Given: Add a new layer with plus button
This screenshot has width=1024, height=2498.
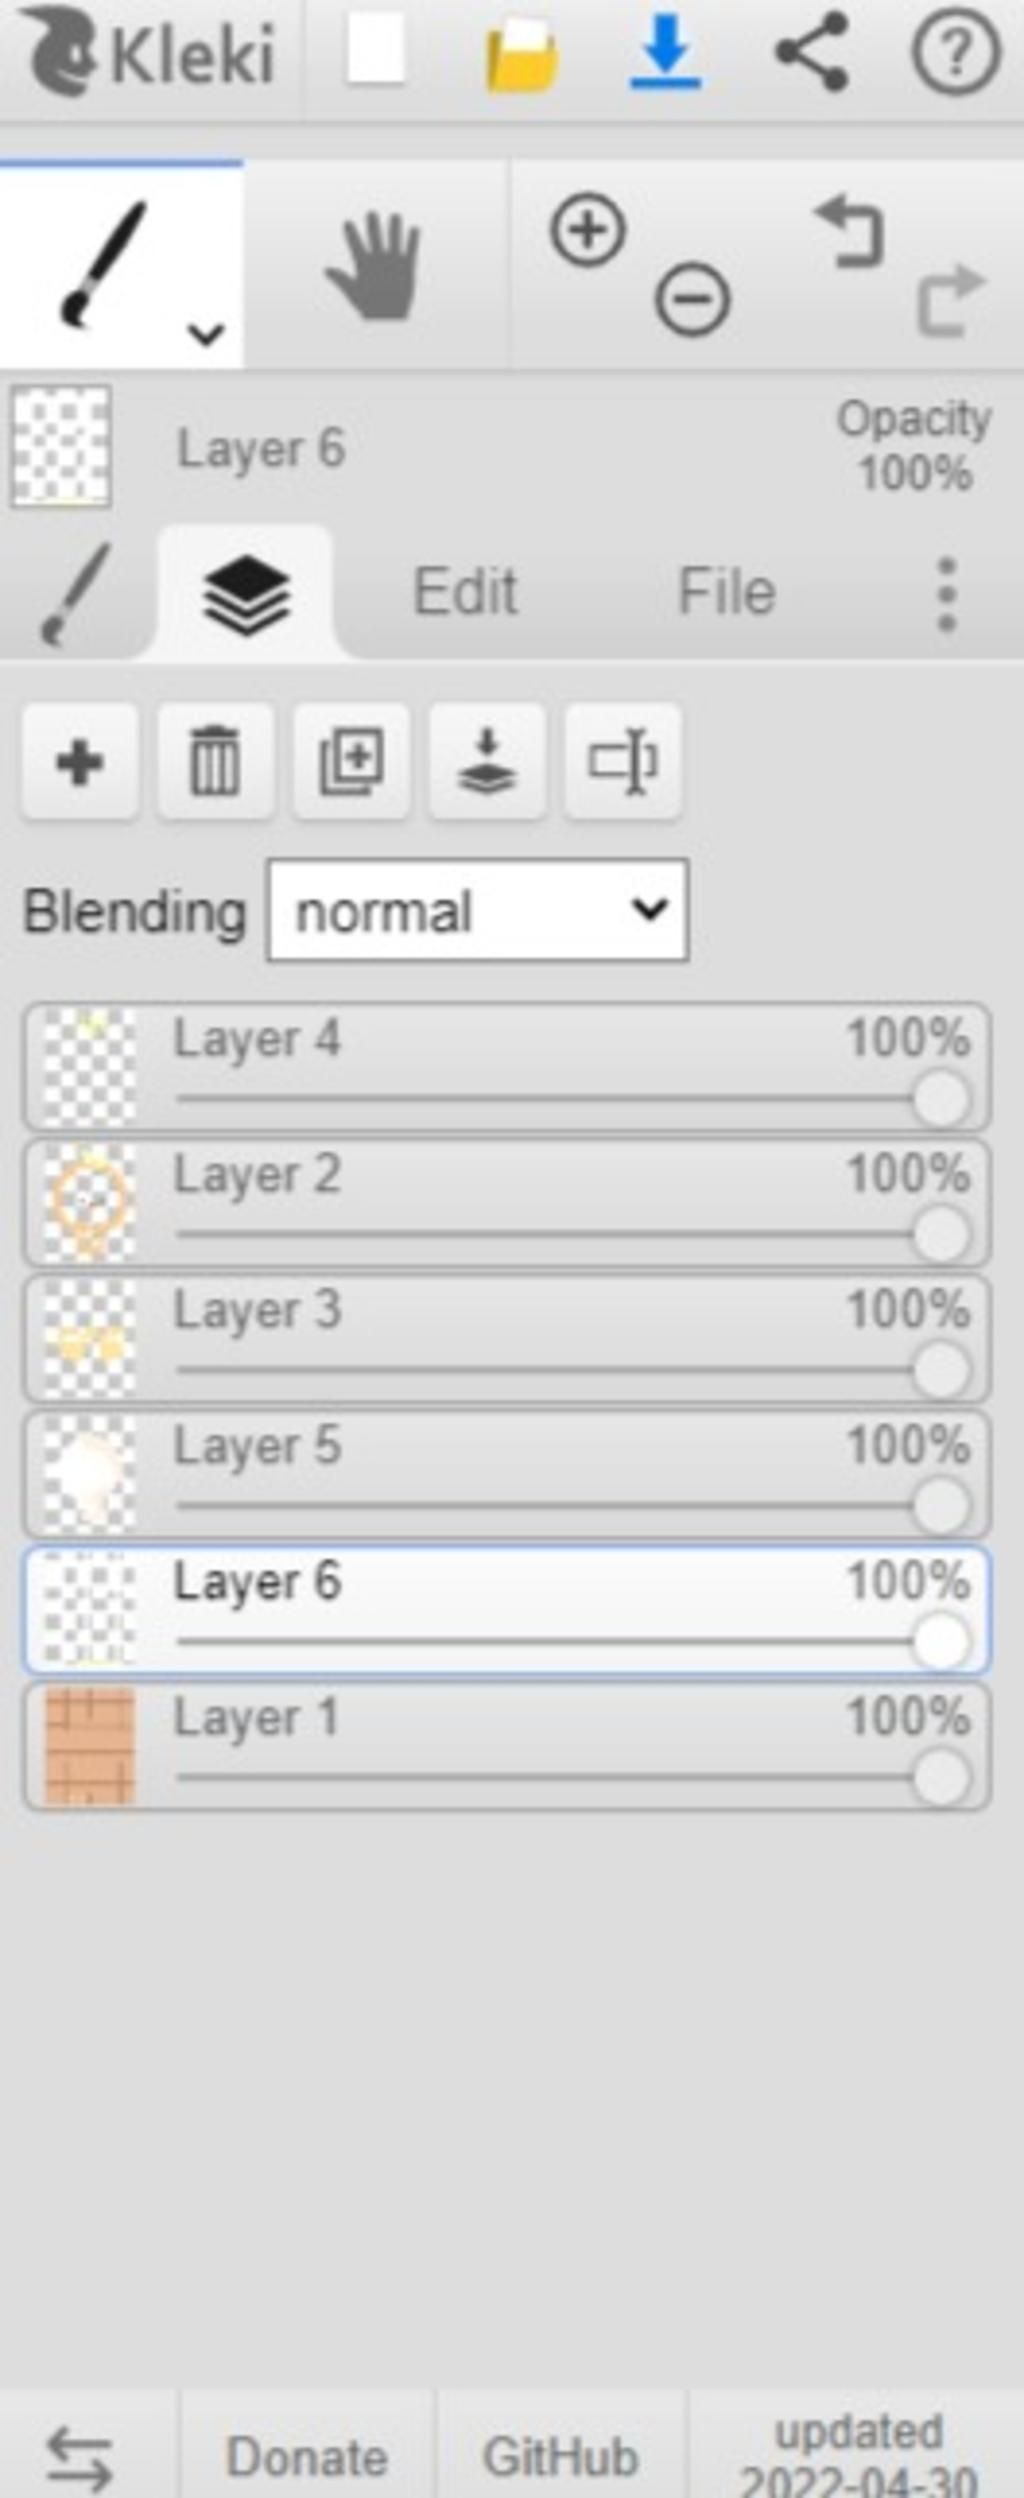Looking at the screenshot, I should tap(80, 762).
